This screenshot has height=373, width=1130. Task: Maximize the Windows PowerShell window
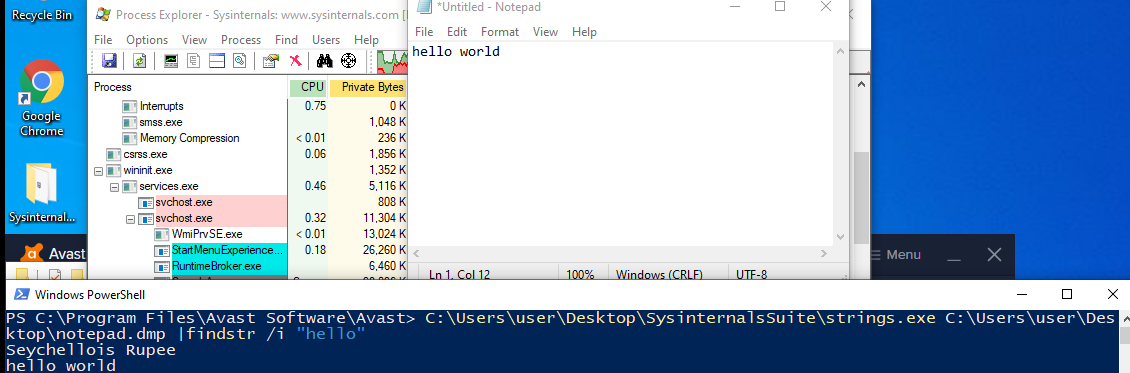(1067, 294)
